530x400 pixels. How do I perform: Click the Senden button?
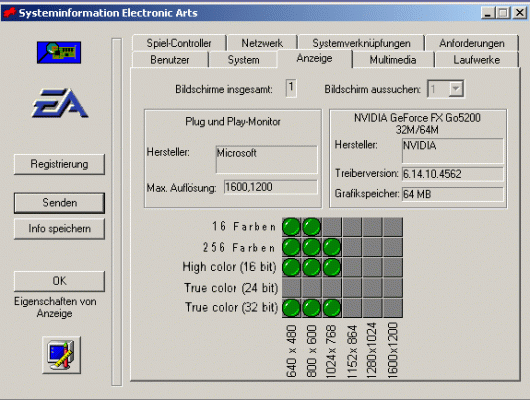[x=59, y=203]
